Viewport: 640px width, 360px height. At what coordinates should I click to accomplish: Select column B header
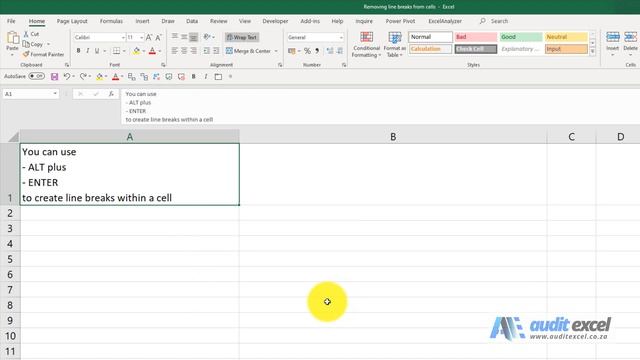click(393, 137)
